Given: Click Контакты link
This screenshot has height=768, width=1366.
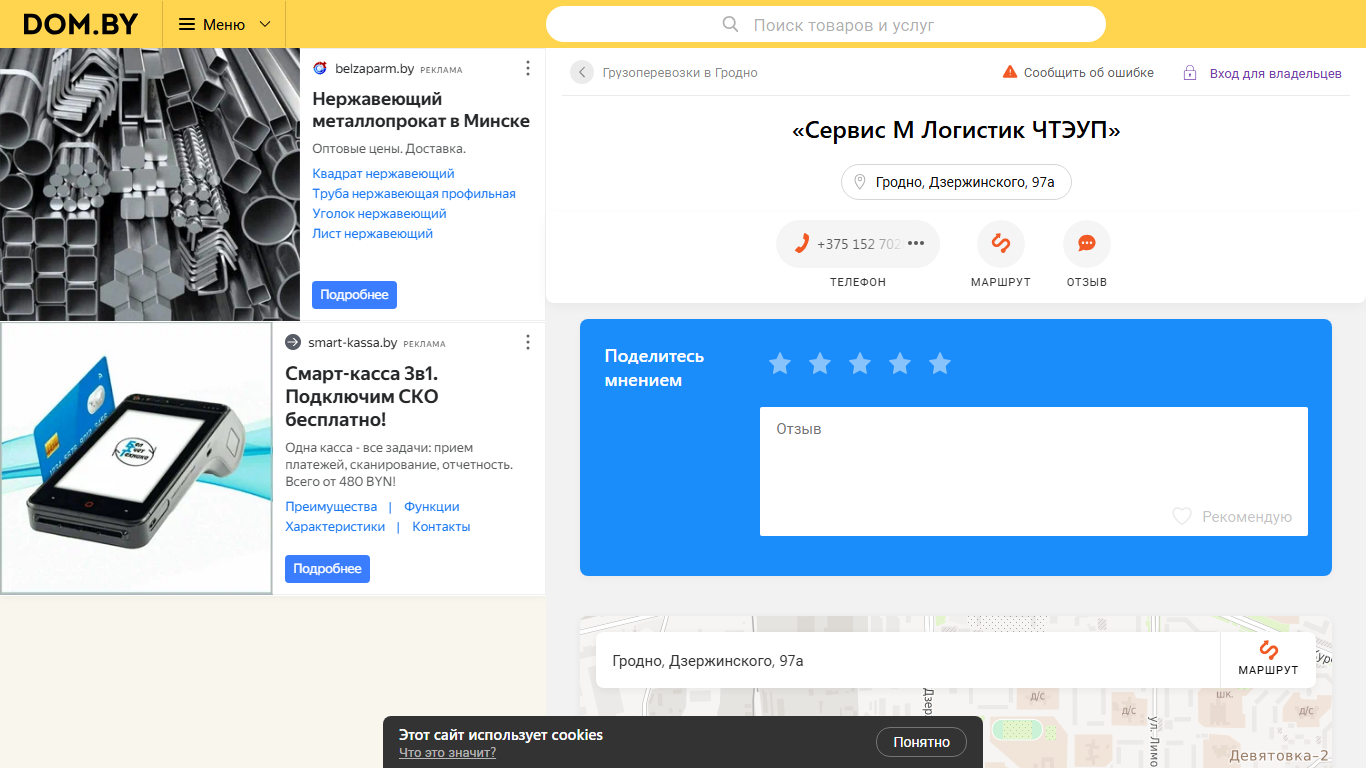Looking at the screenshot, I should click(441, 527).
